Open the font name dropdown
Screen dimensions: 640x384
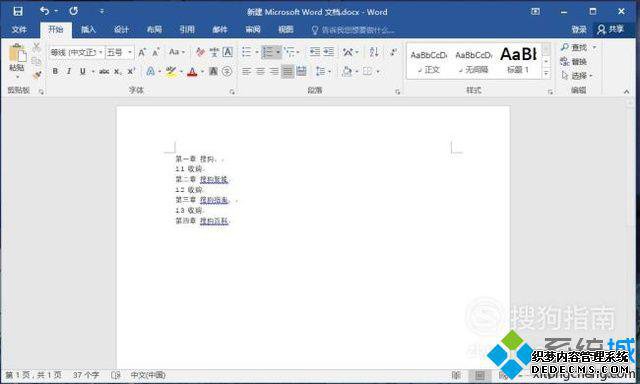click(100, 52)
